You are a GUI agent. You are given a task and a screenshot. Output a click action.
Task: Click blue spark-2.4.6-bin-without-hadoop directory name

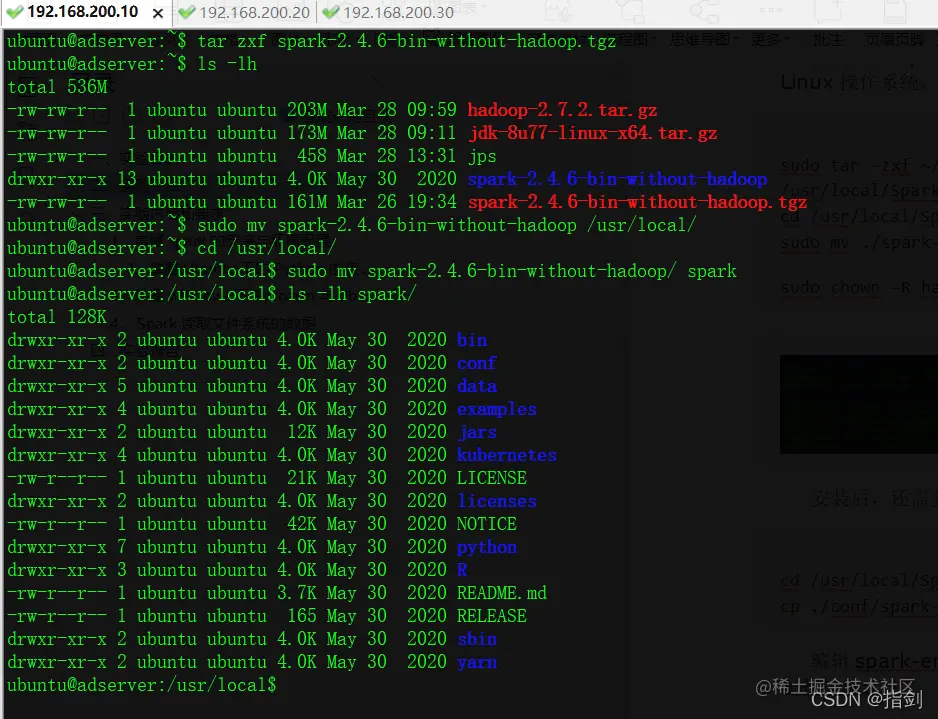click(617, 179)
